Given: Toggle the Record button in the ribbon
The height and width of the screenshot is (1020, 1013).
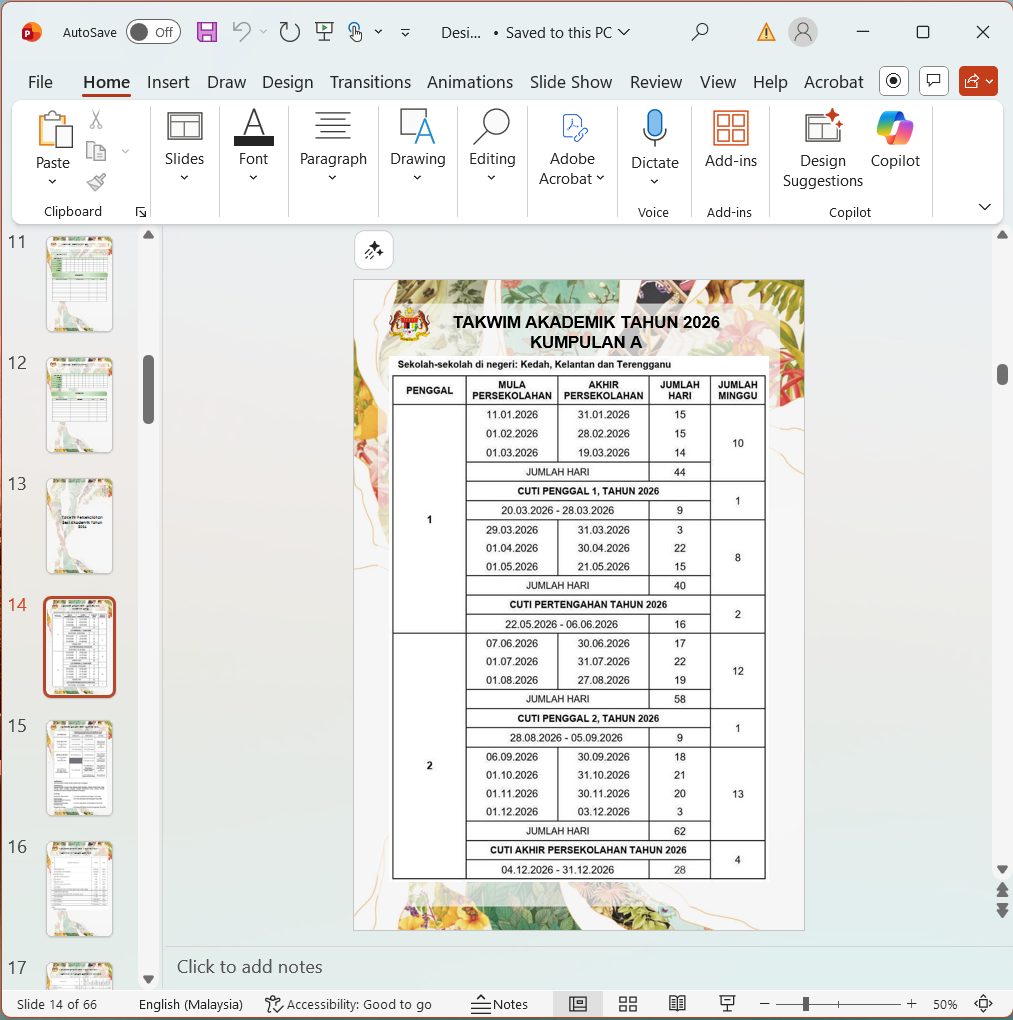Looking at the screenshot, I should [894, 81].
